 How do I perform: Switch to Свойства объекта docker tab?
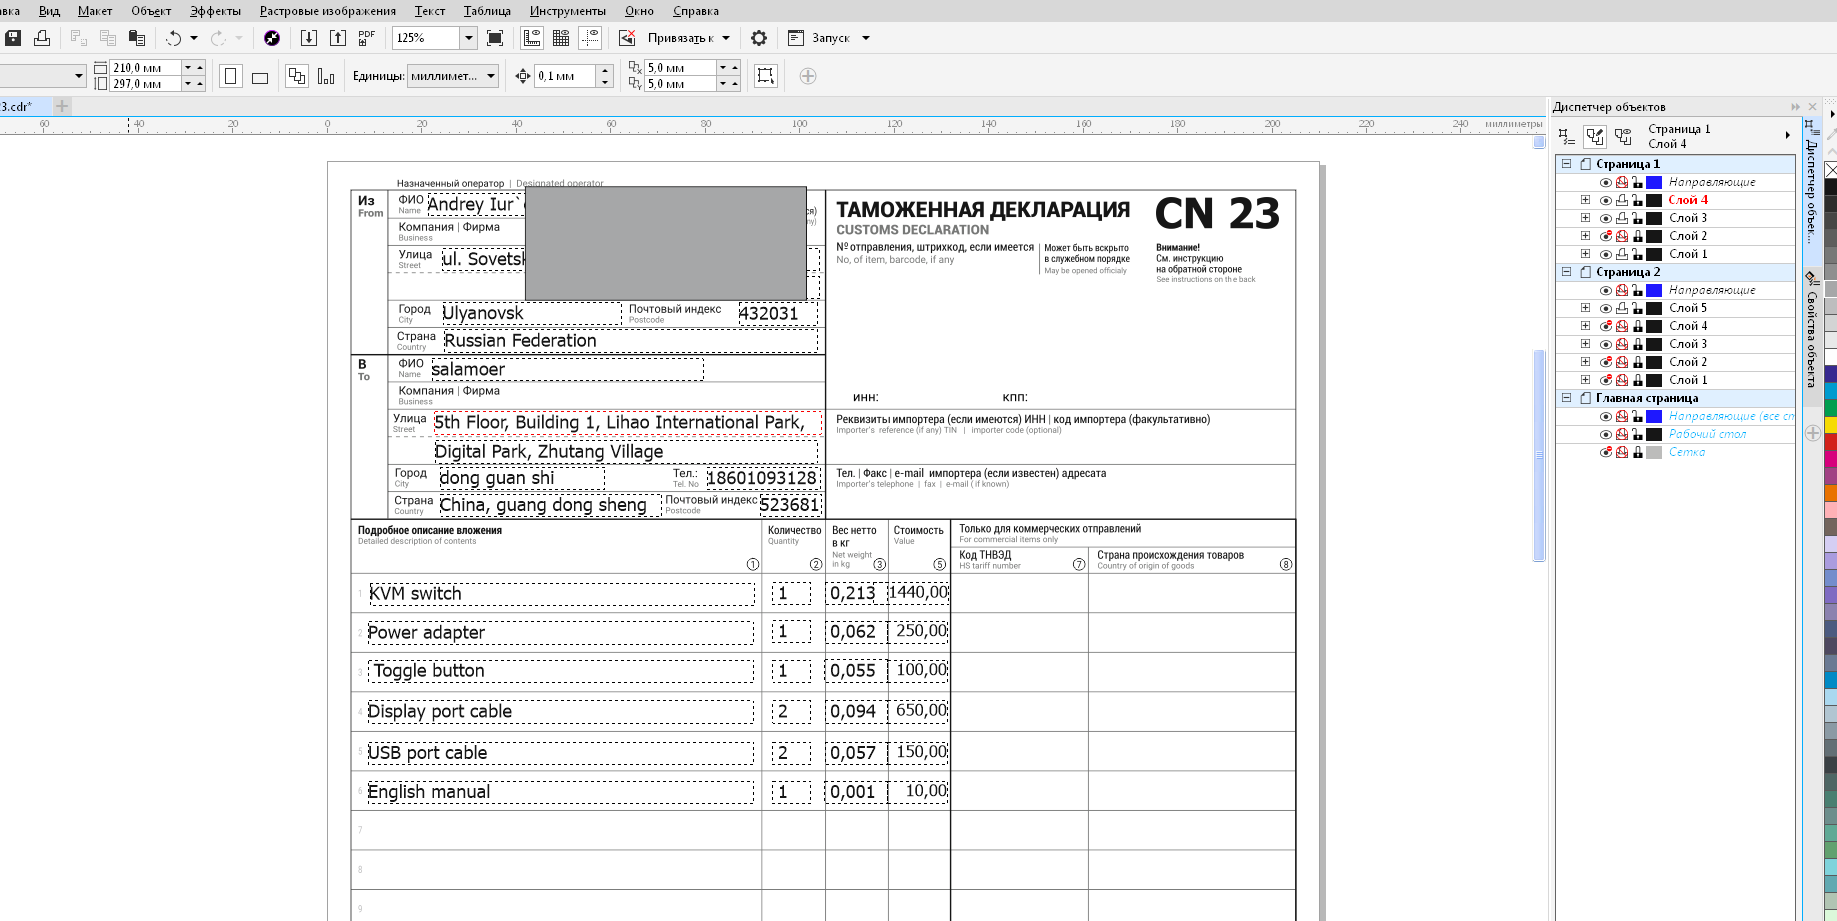(x=1811, y=331)
